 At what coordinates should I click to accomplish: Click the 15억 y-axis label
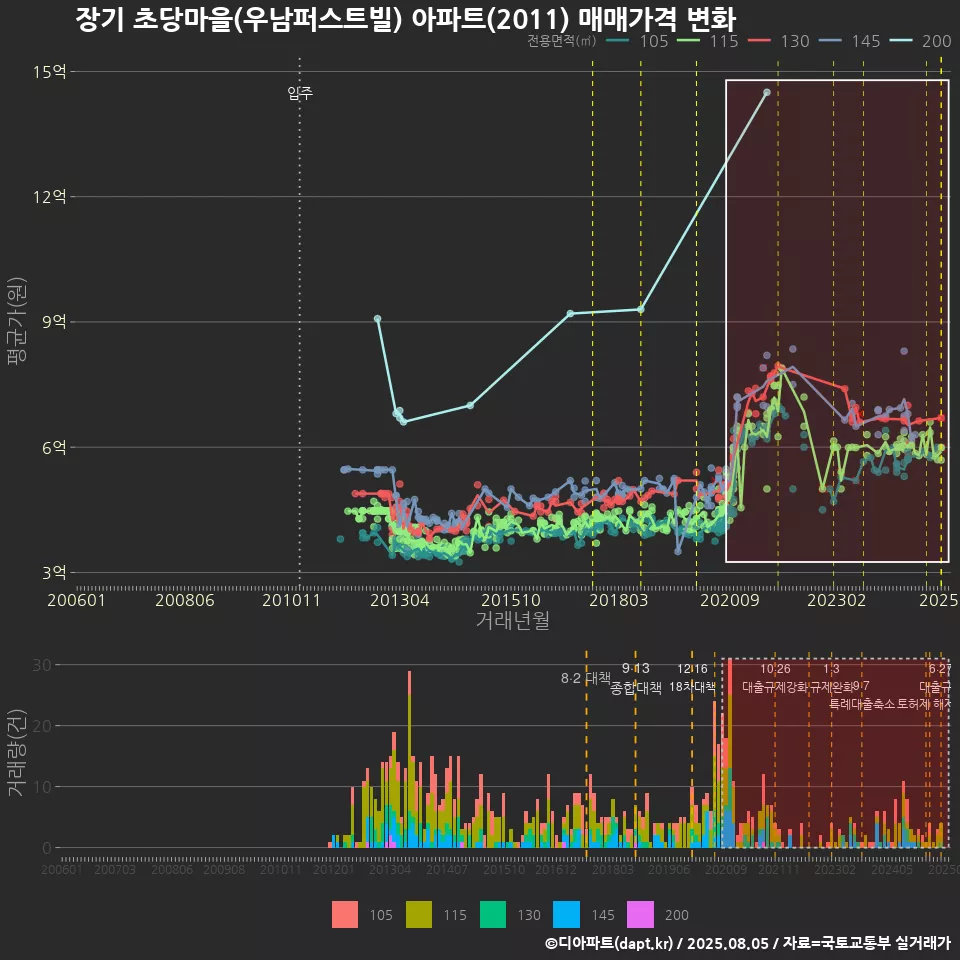[x=50, y=72]
